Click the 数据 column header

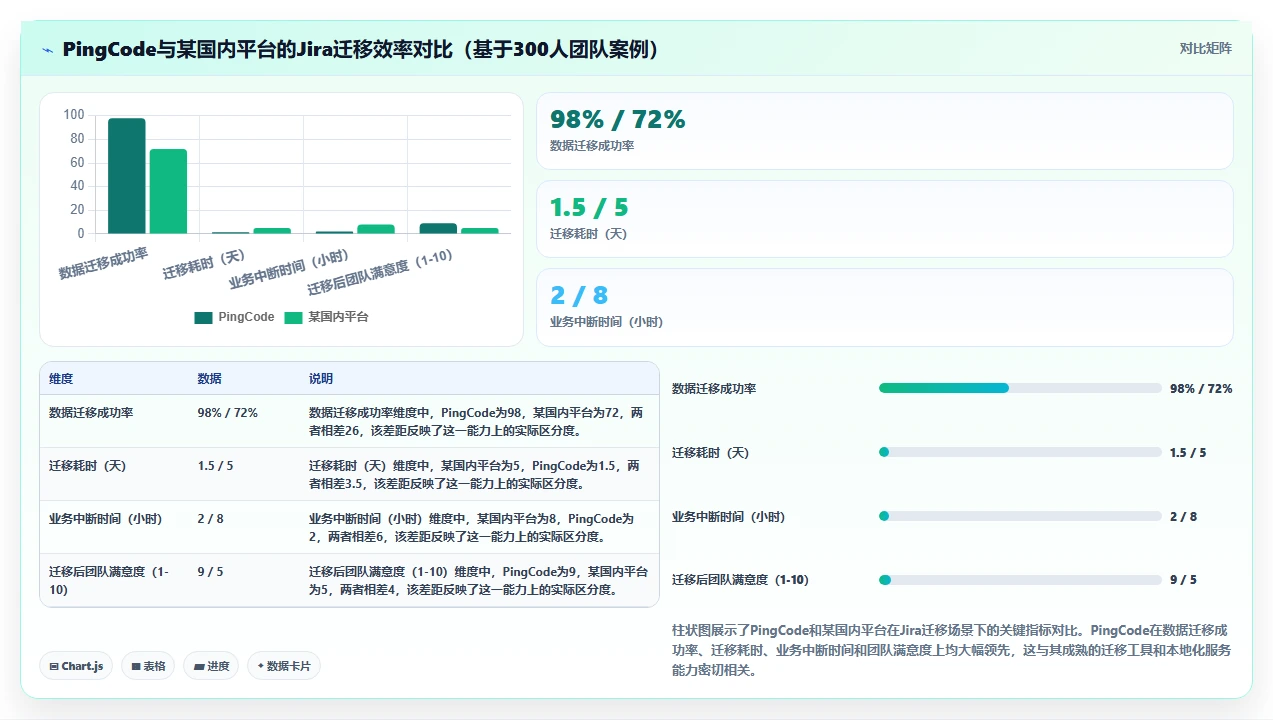coord(210,379)
